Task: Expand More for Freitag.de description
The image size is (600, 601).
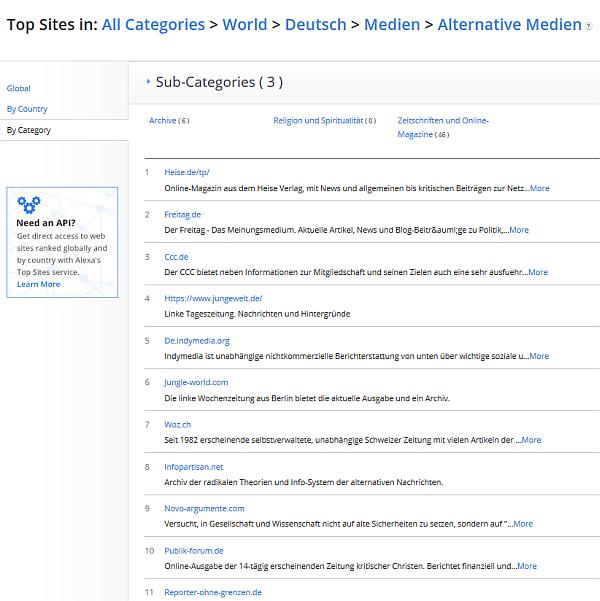Action: (519, 230)
